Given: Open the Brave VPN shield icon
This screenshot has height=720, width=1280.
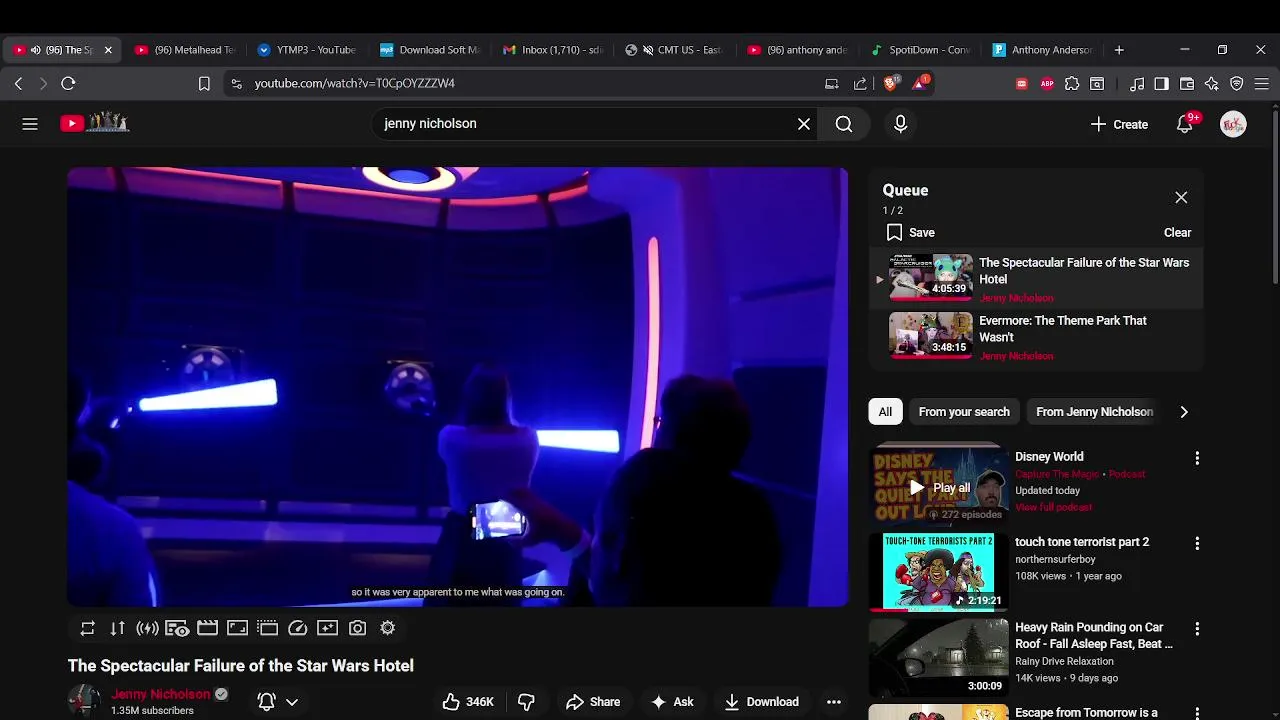Looking at the screenshot, I should click(x=1237, y=84).
